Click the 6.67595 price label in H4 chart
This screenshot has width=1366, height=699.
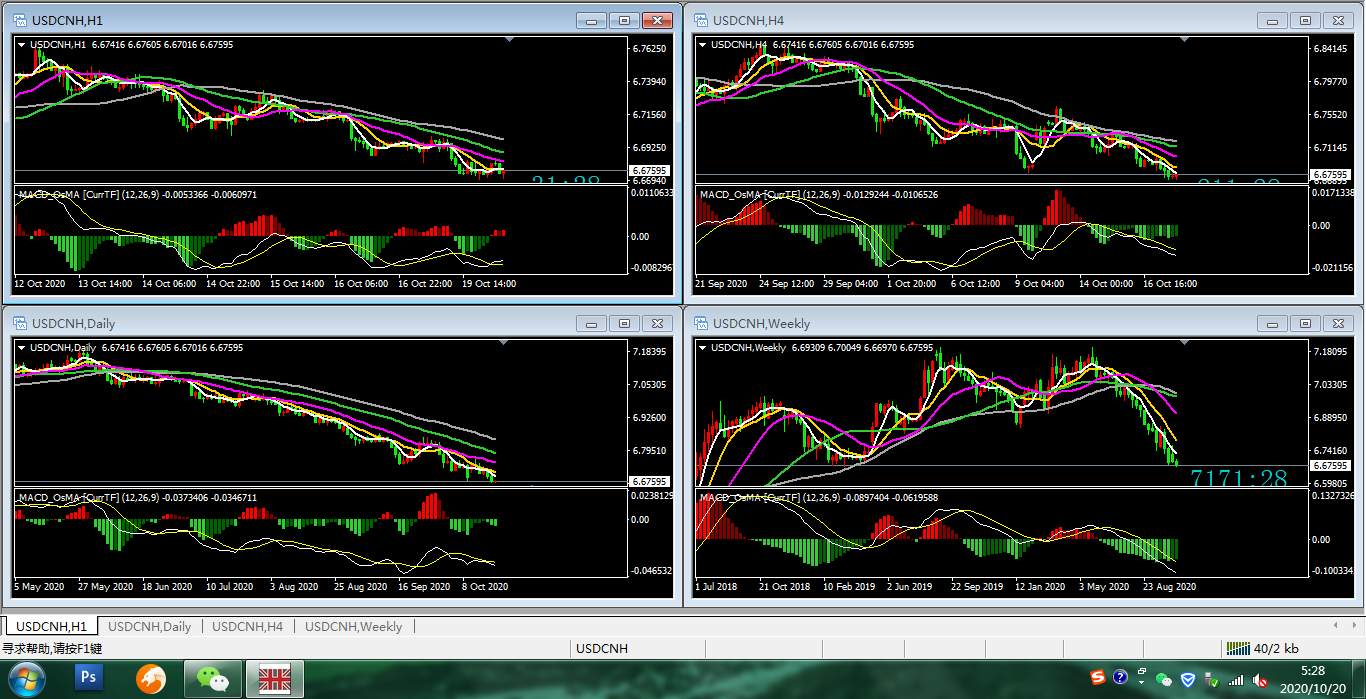point(1330,174)
